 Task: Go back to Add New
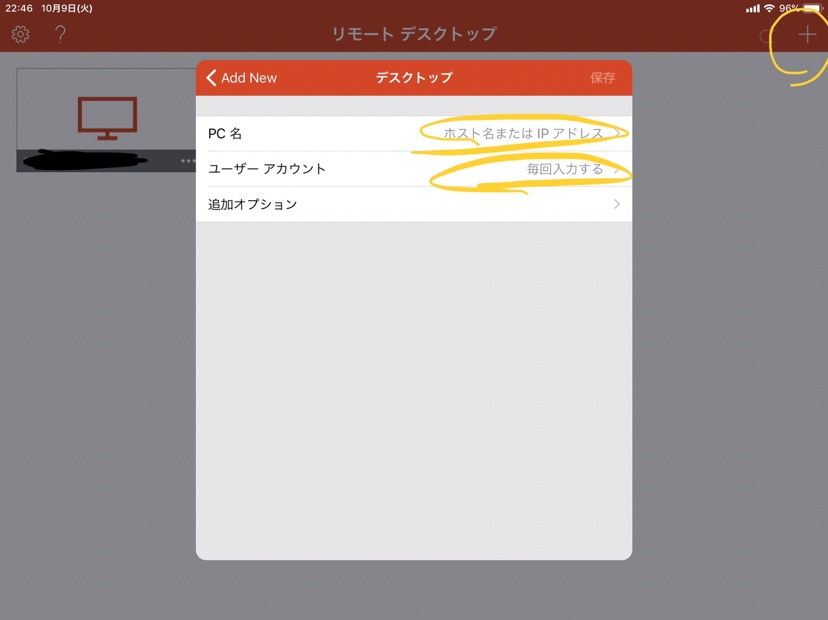click(x=242, y=78)
